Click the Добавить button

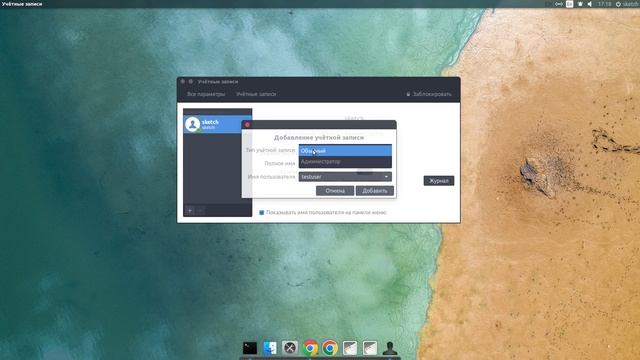pos(375,191)
